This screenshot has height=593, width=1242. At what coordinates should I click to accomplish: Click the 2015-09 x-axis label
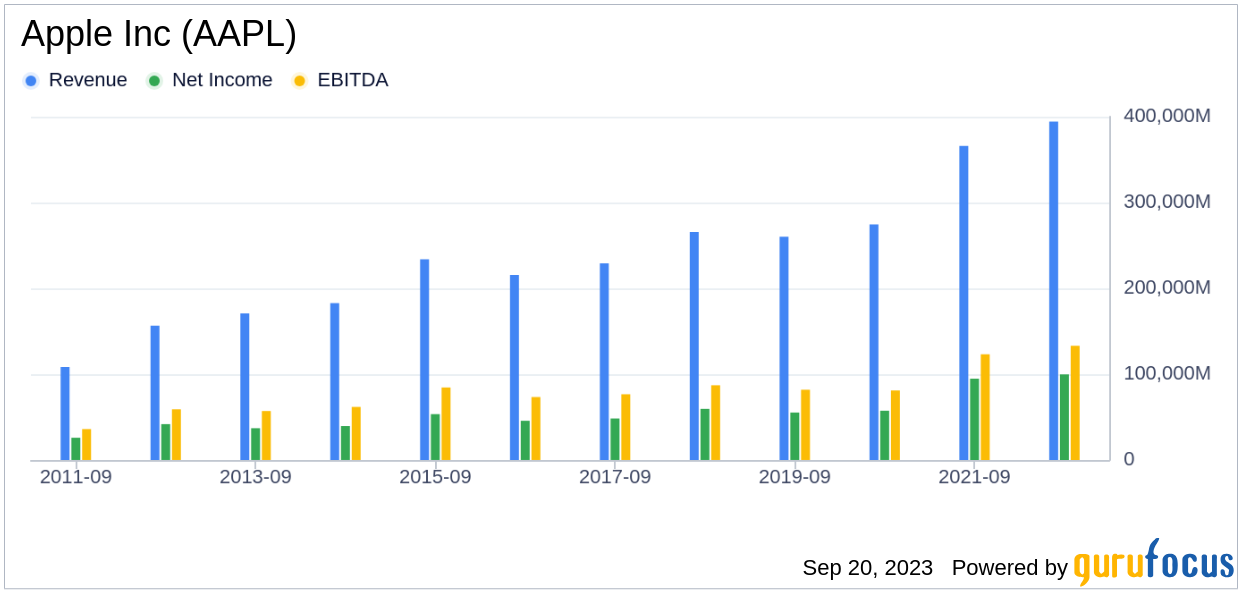435,477
